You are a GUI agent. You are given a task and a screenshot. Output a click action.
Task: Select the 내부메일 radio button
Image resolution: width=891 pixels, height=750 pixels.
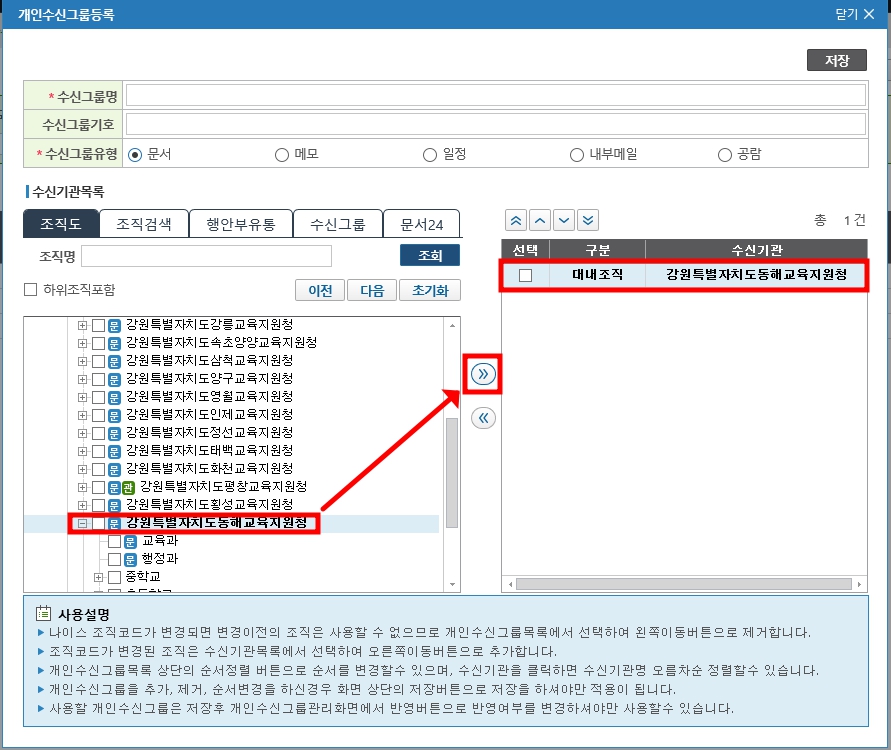[x=577, y=155]
